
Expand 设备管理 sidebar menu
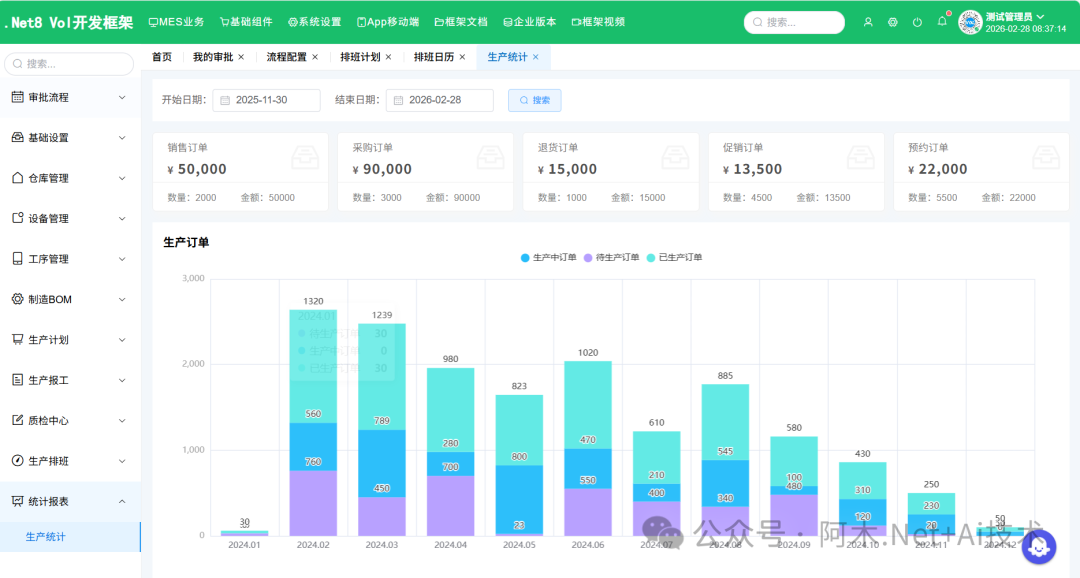69,218
